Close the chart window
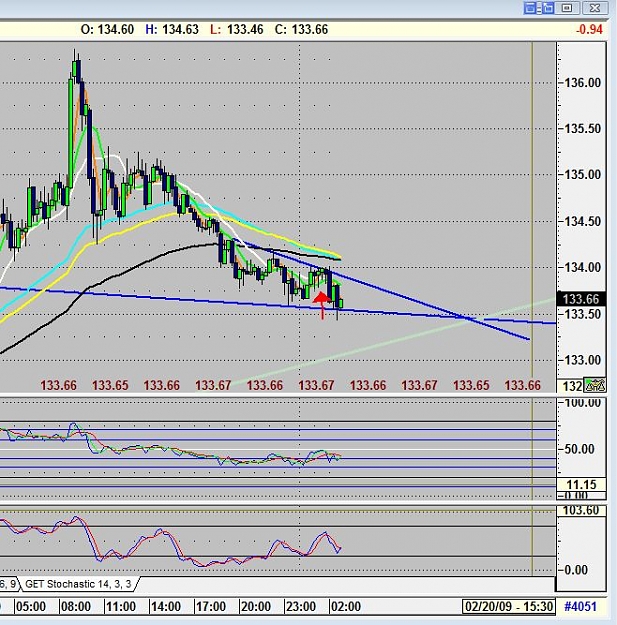This screenshot has width=617, height=625. tap(595, 8)
